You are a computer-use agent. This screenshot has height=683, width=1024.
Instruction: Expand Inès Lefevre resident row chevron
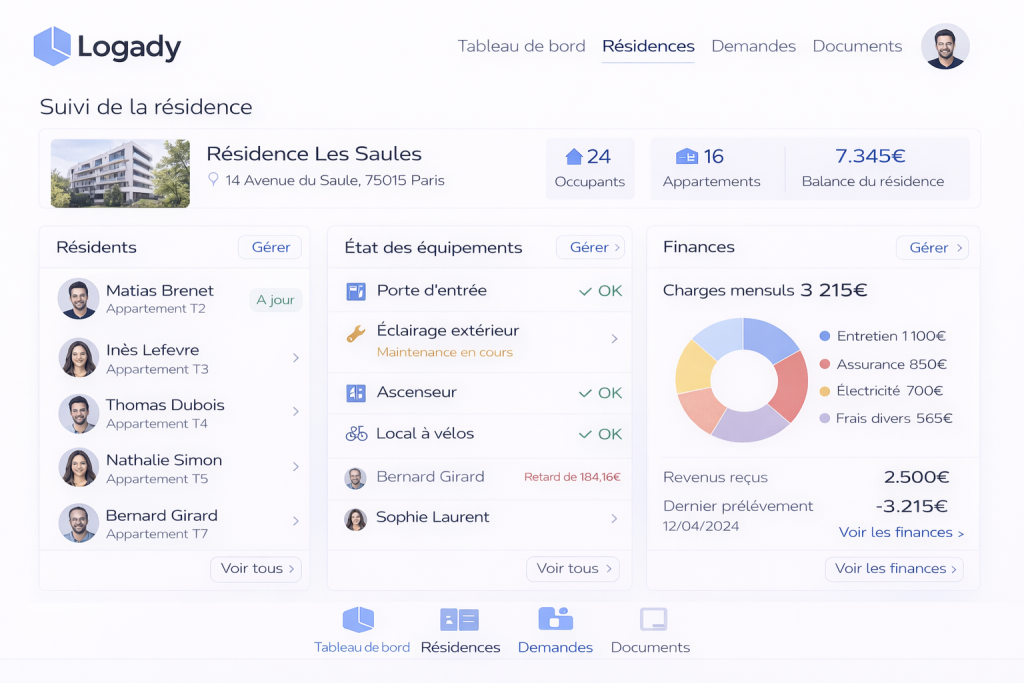tap(296, 358)
